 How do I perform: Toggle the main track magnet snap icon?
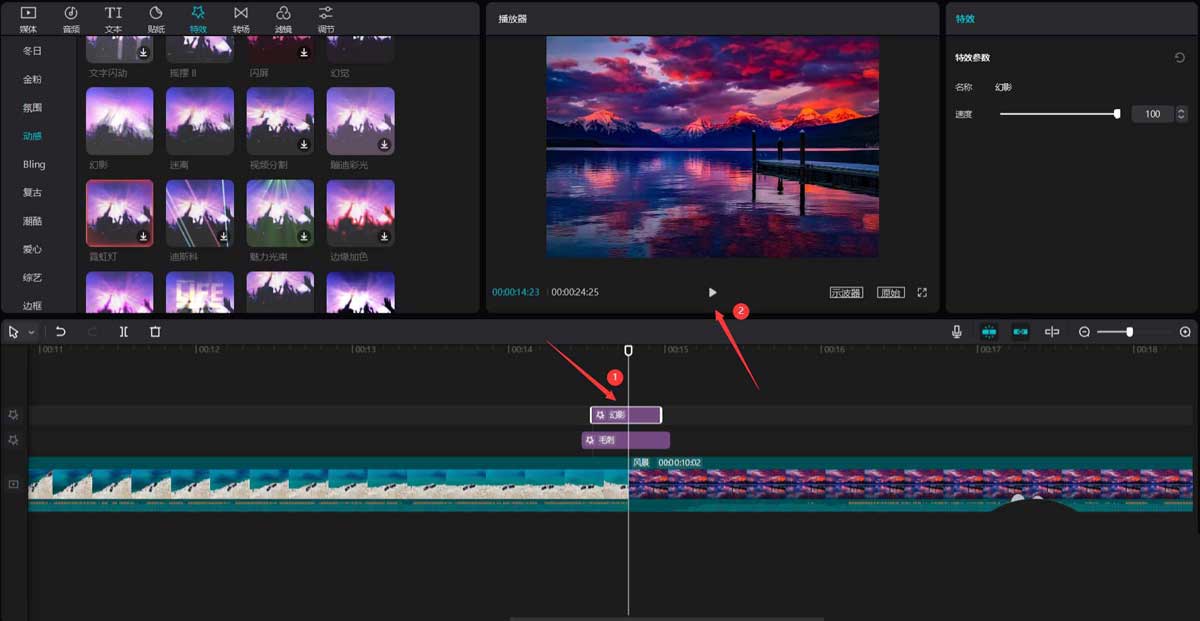pyautogui.click(x=989, y=332)
